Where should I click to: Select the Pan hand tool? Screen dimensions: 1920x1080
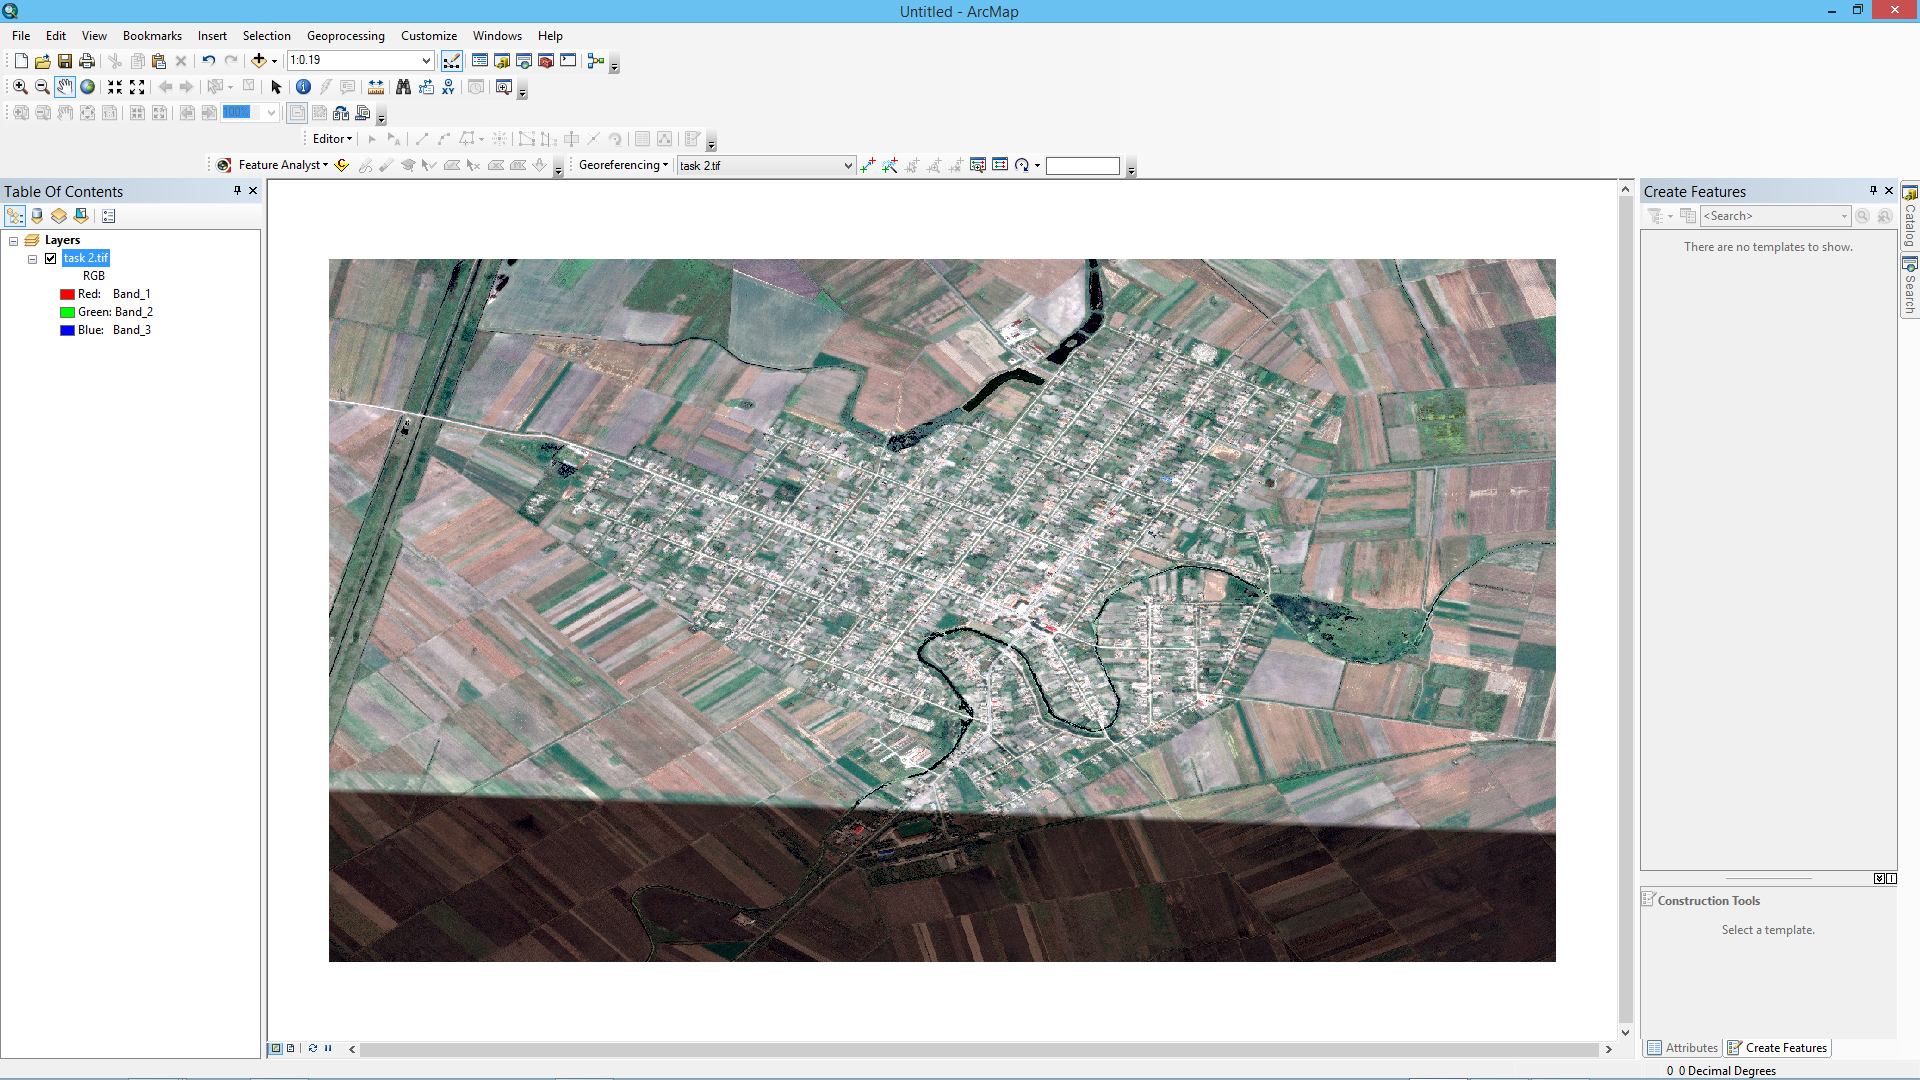(x=64, y=87)
